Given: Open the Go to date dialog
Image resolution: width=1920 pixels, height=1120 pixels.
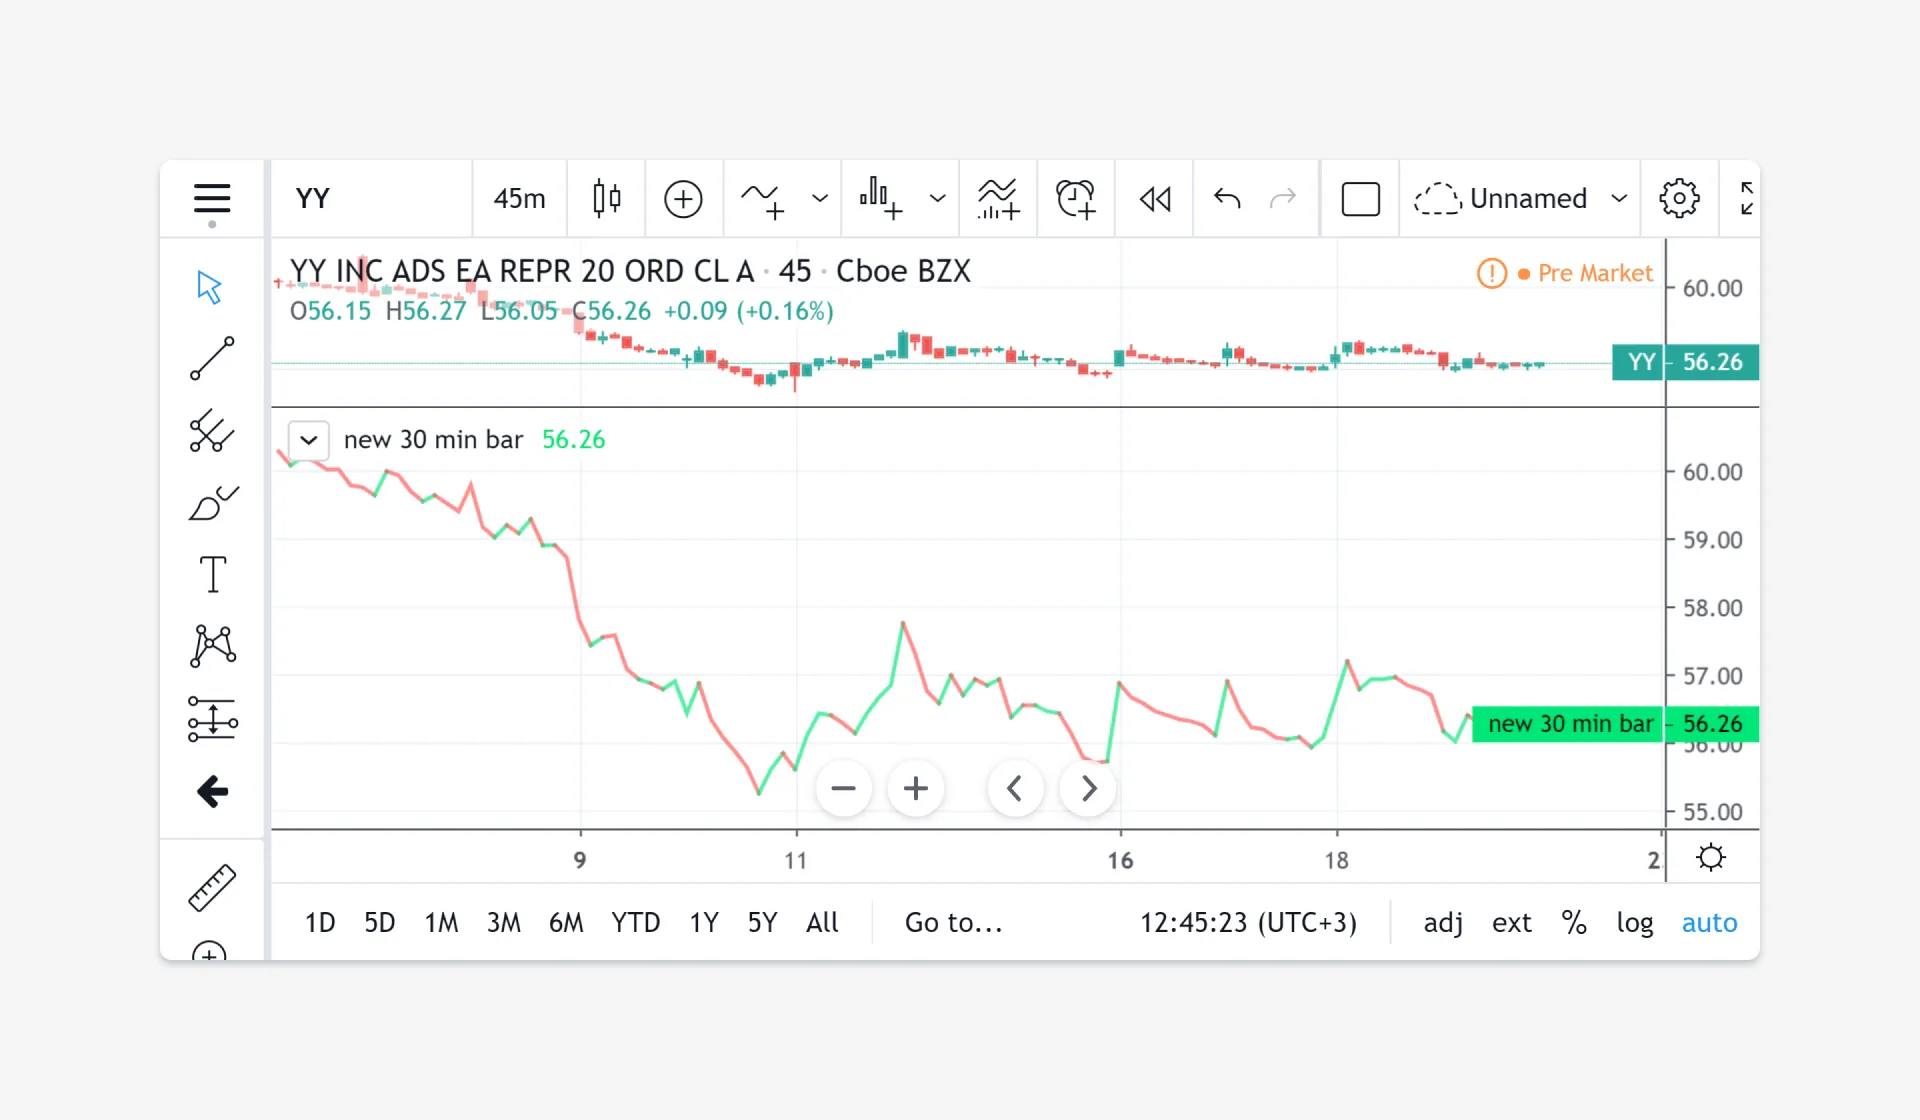Looking at the screenshot, I should (953, 922).
